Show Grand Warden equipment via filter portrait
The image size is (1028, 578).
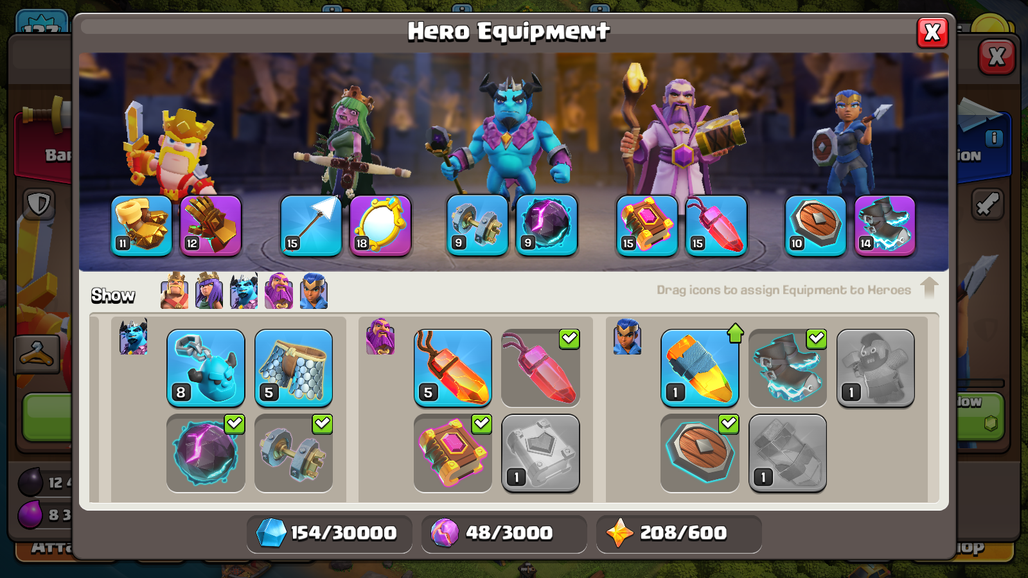[279, 290]
